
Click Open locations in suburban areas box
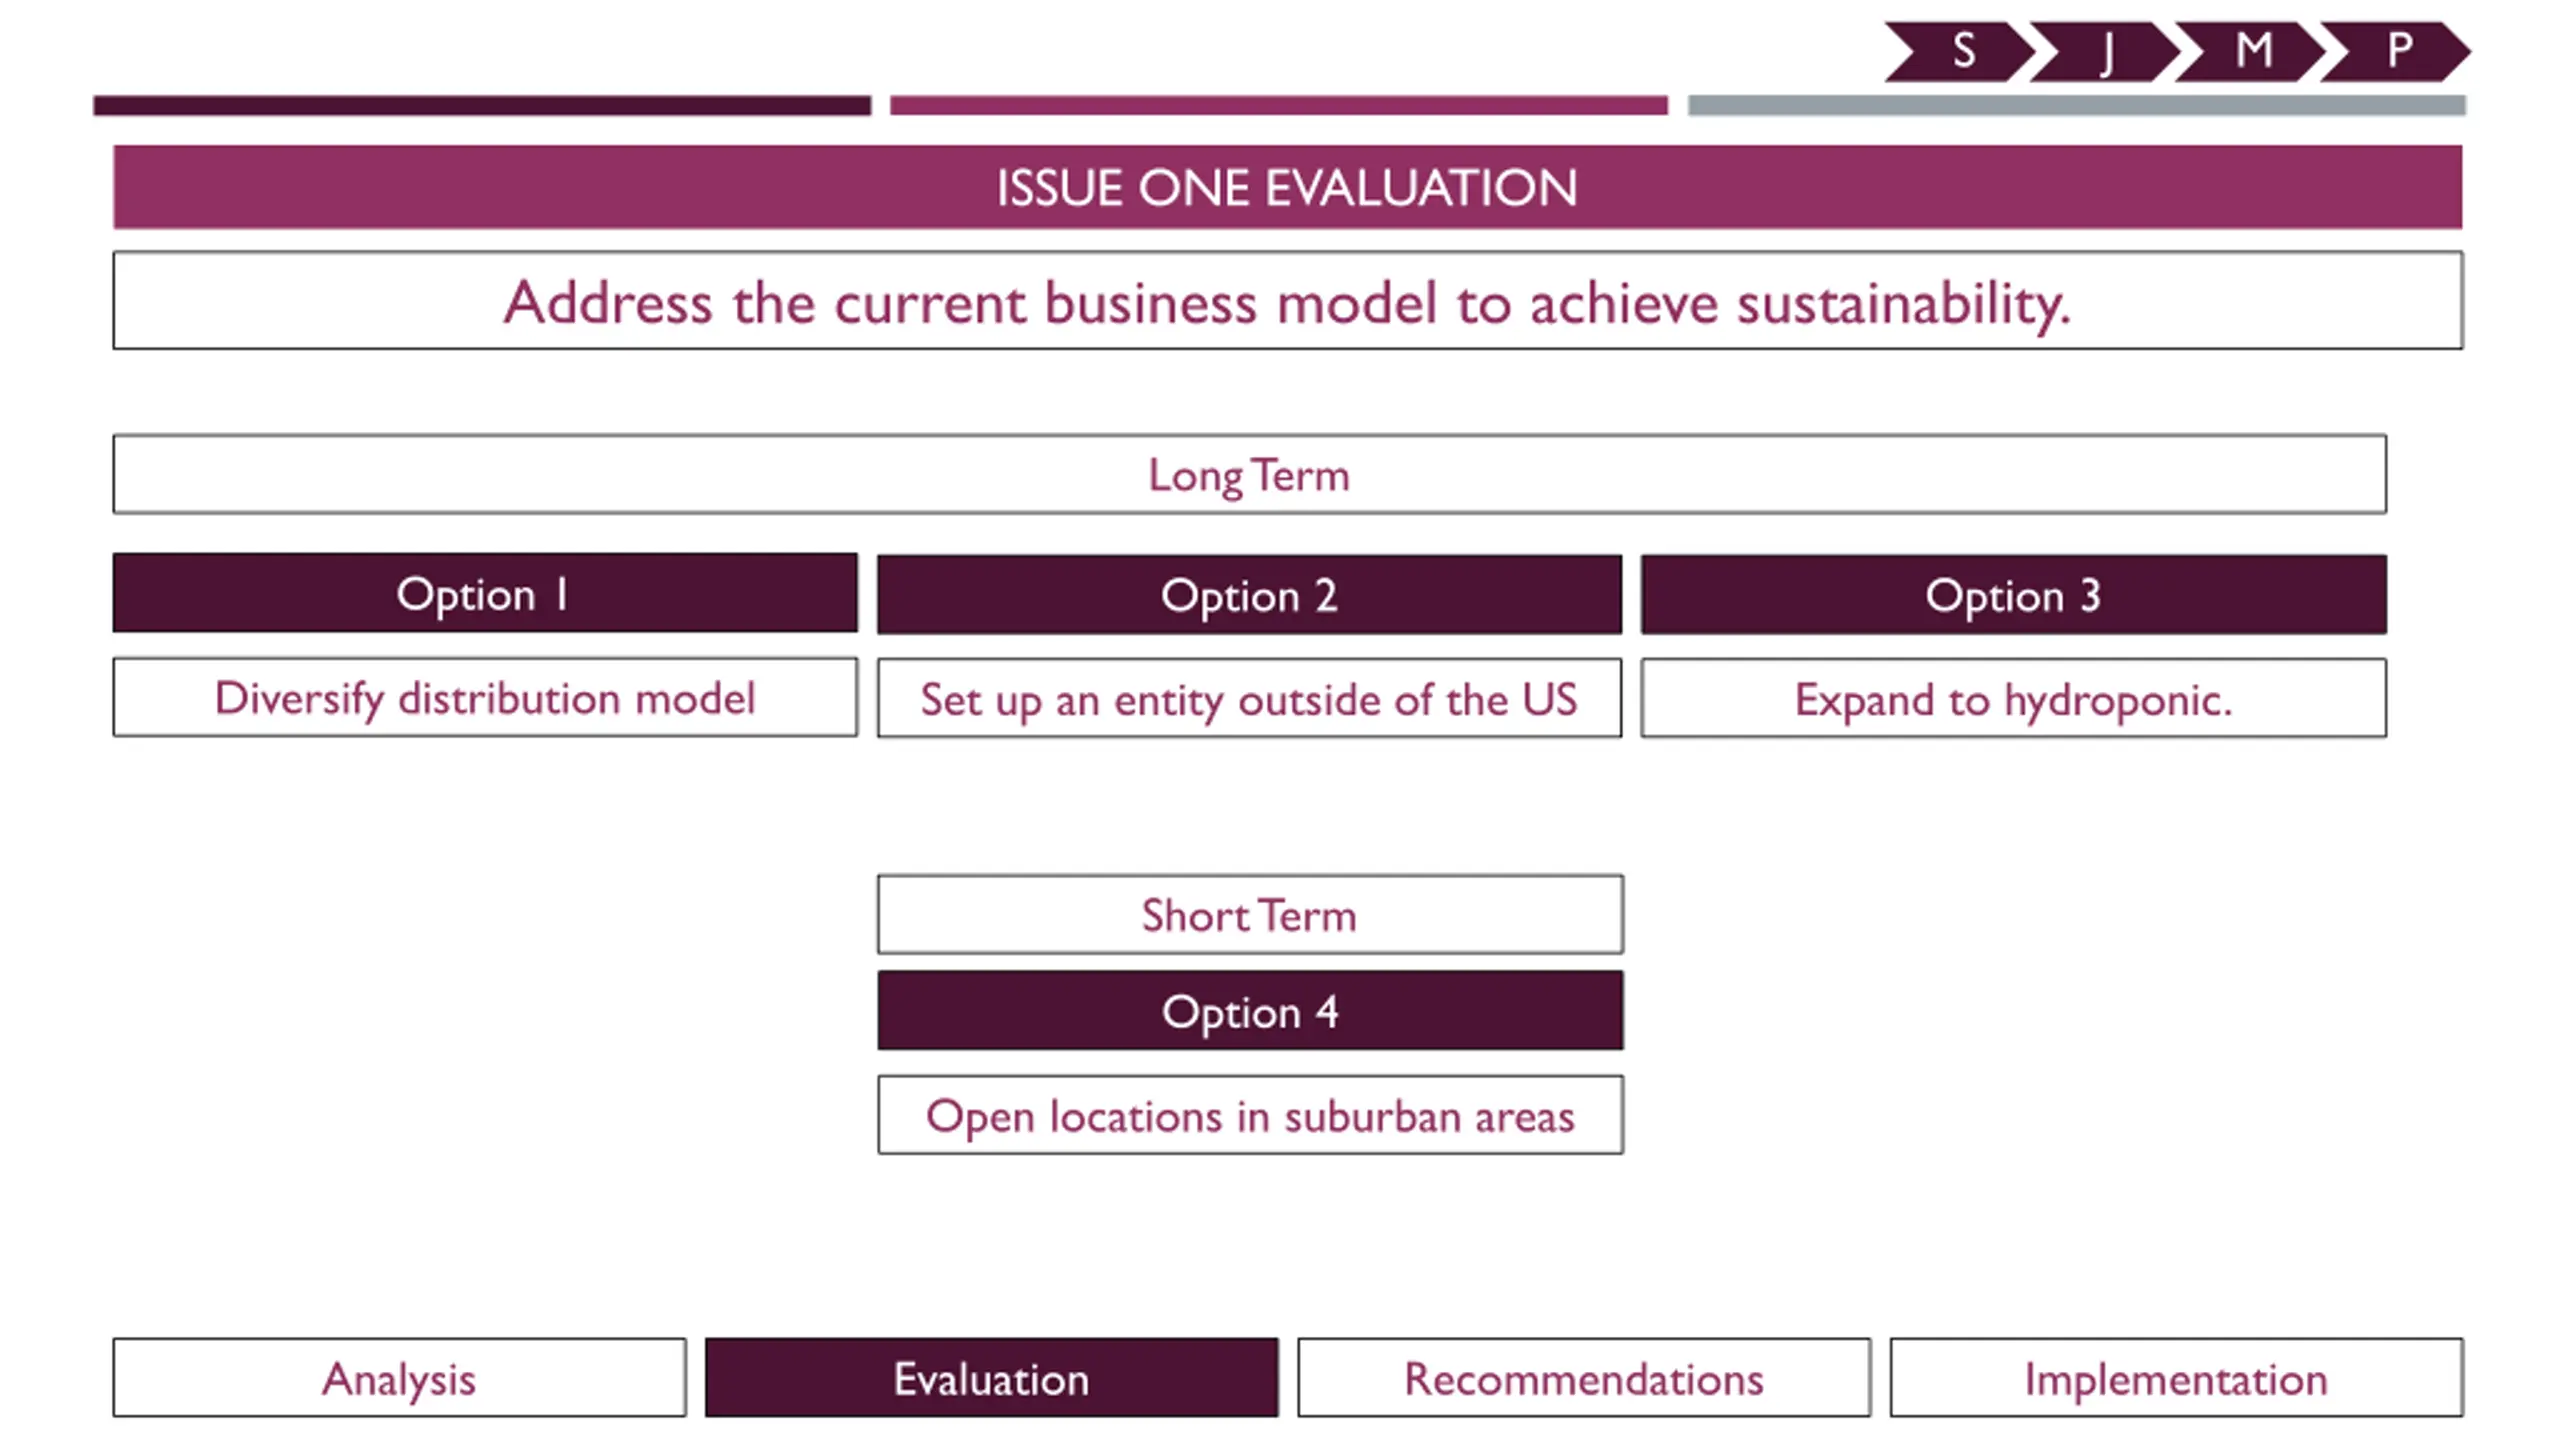coord(1250,1115)
